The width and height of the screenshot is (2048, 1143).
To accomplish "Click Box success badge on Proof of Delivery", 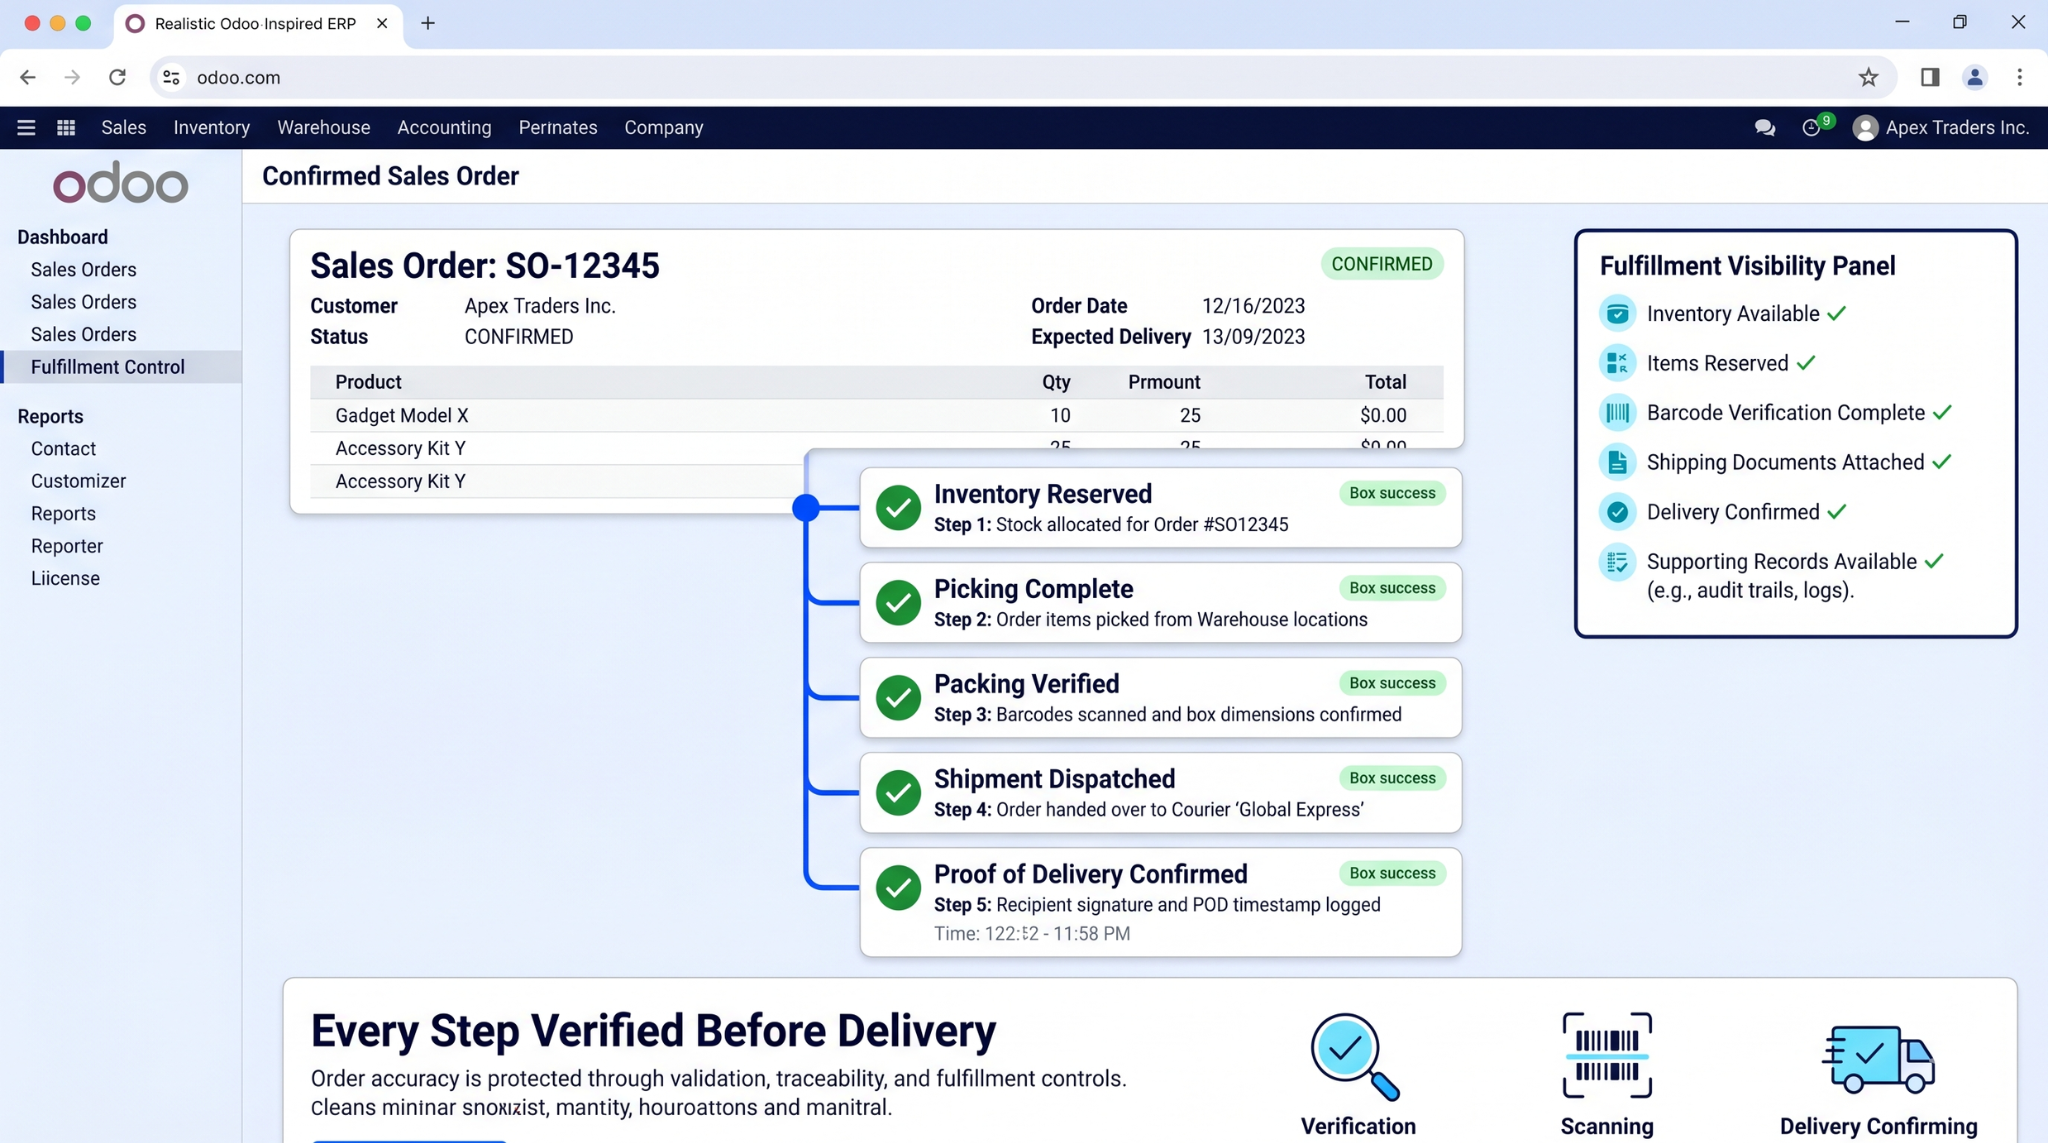I will point(1392,873).
